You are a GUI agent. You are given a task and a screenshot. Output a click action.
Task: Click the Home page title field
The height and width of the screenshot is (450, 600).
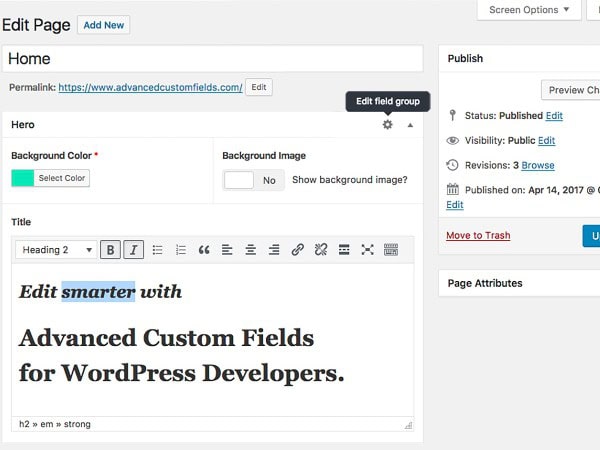pyautogui.click(x=212, y=59)
